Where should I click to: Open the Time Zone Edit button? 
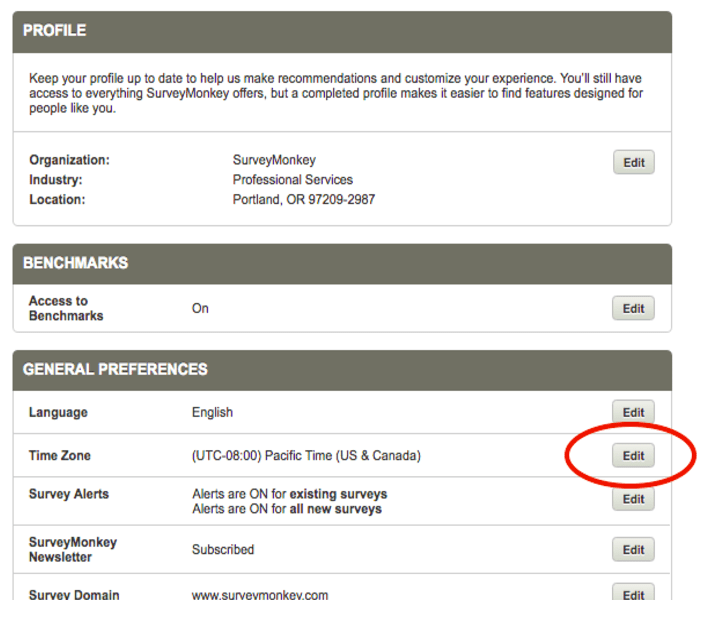[x=633, y=455]
